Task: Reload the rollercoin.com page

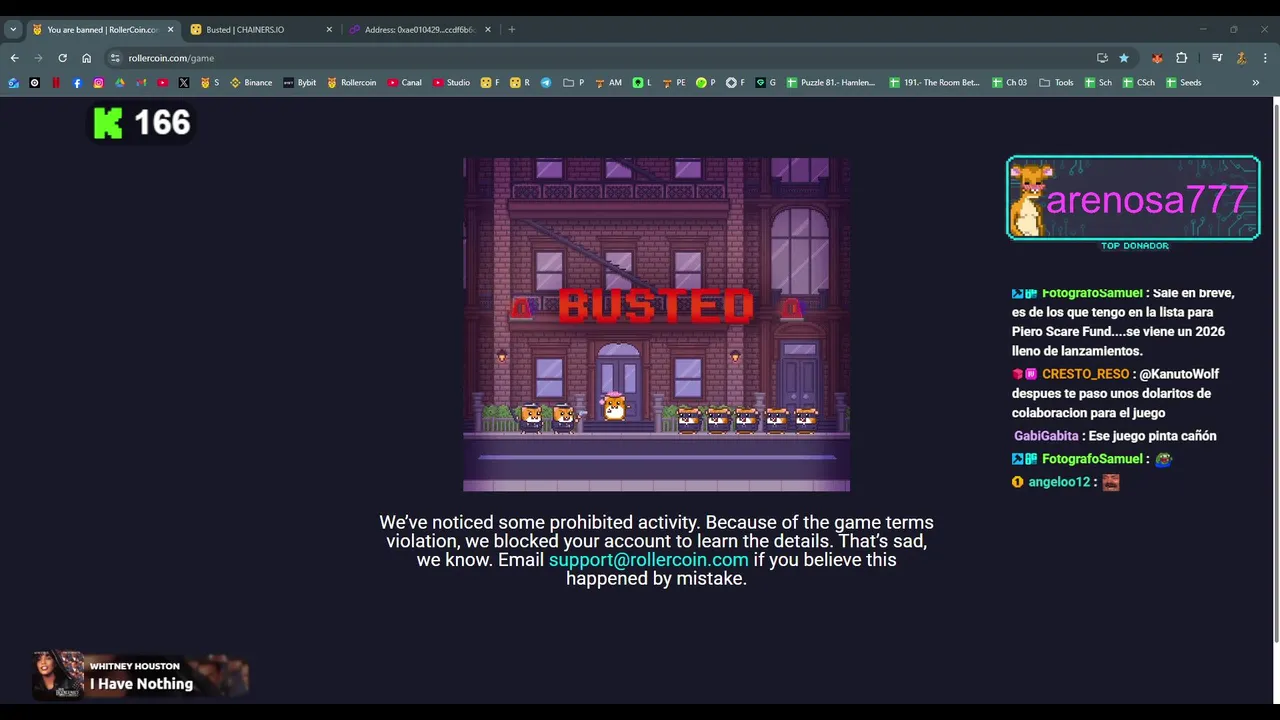Action: (x=62, y=58)
